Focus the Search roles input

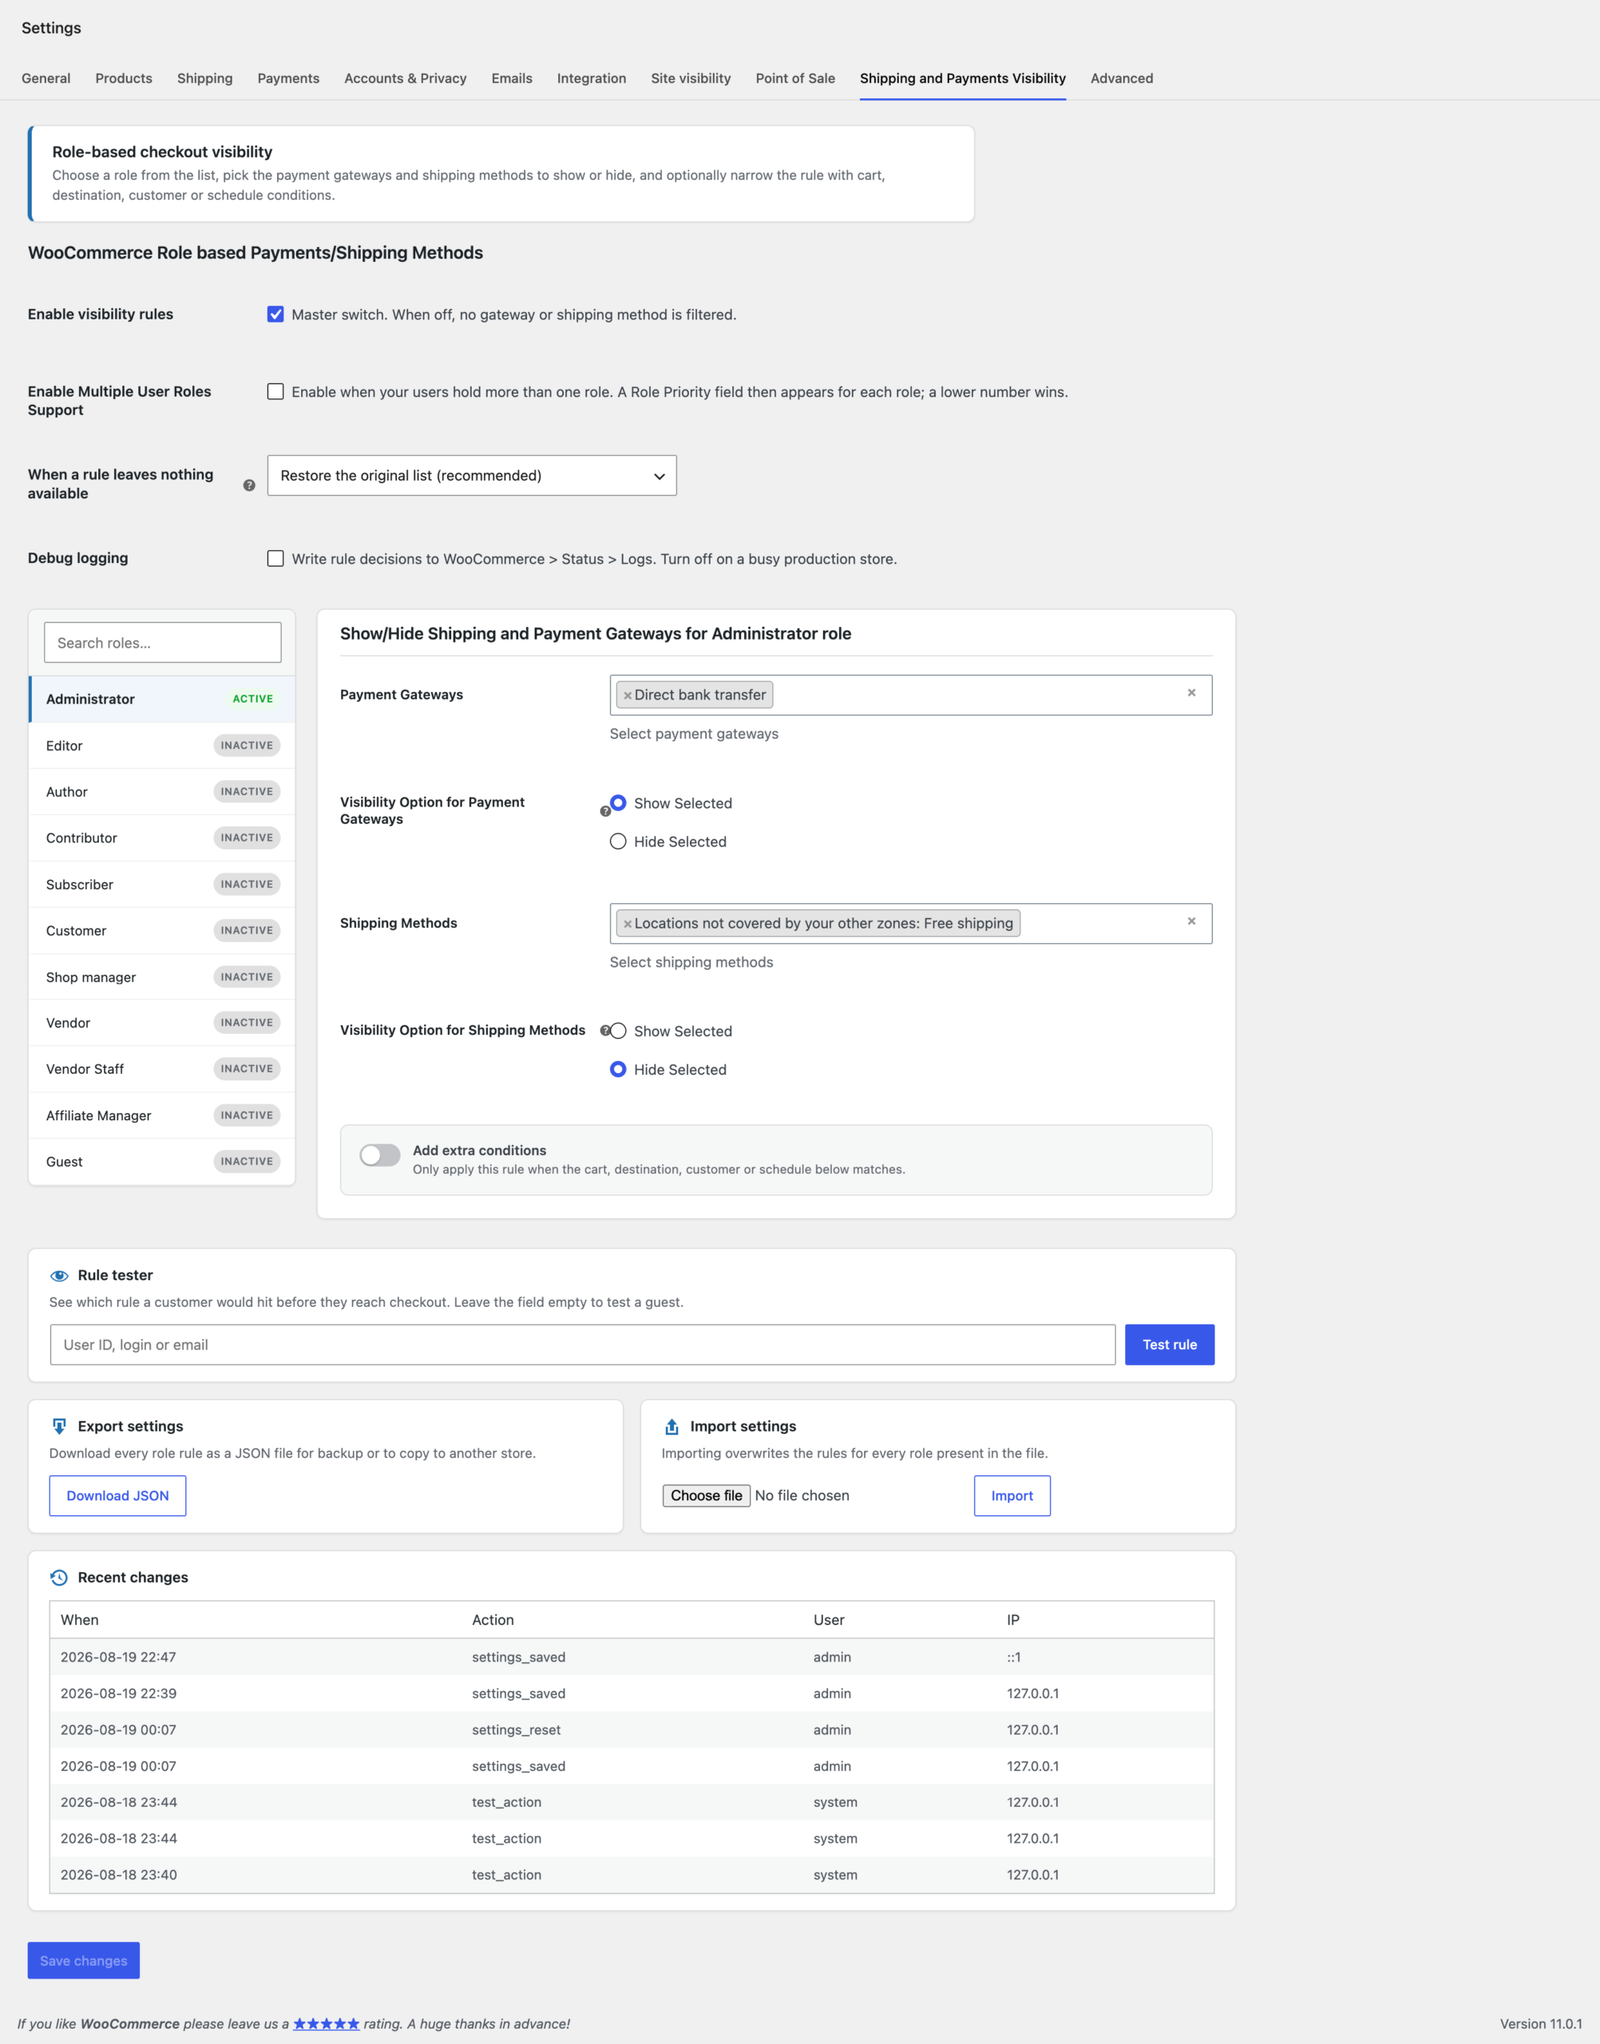(x=163, y=643)
